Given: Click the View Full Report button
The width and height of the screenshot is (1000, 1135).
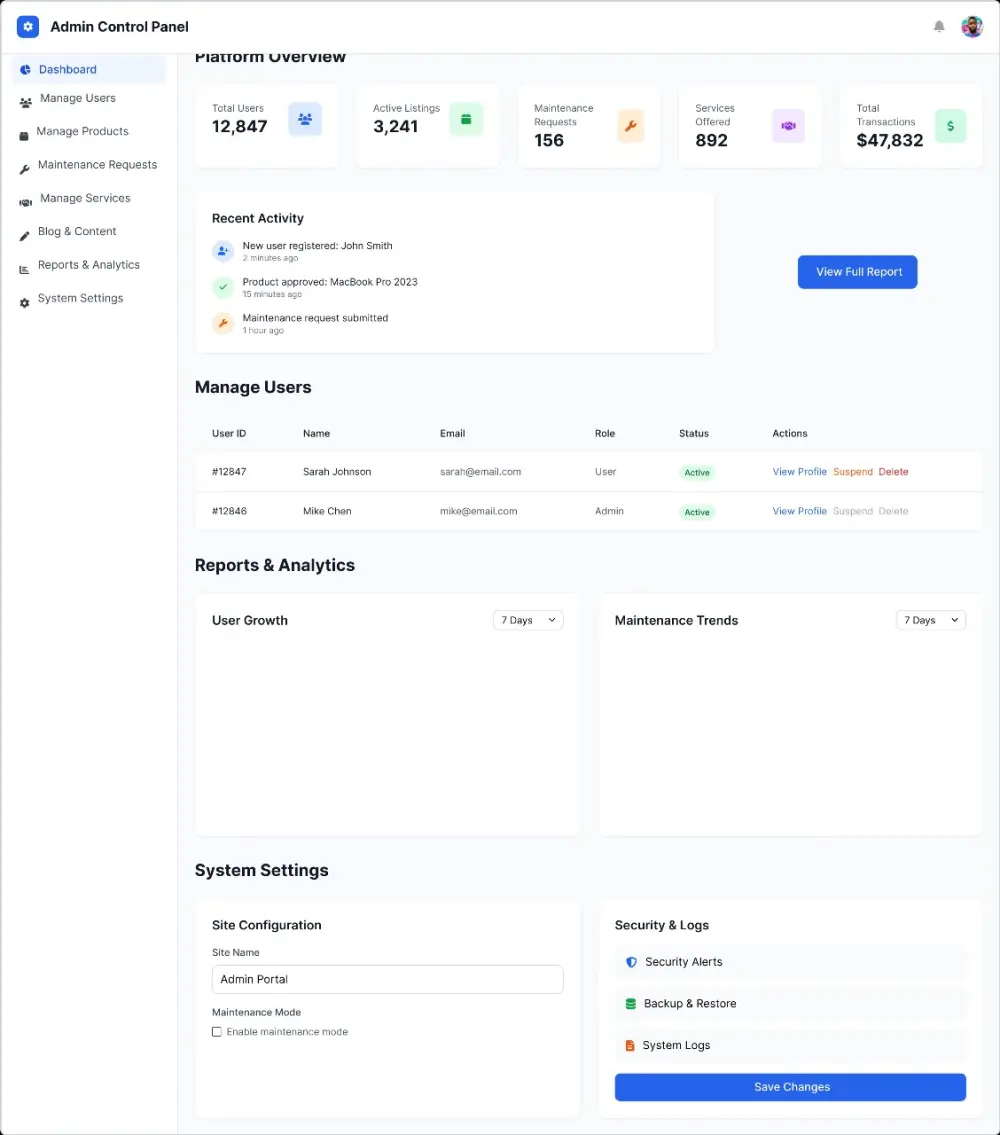Looking at the screenshot, I should 857,271.
